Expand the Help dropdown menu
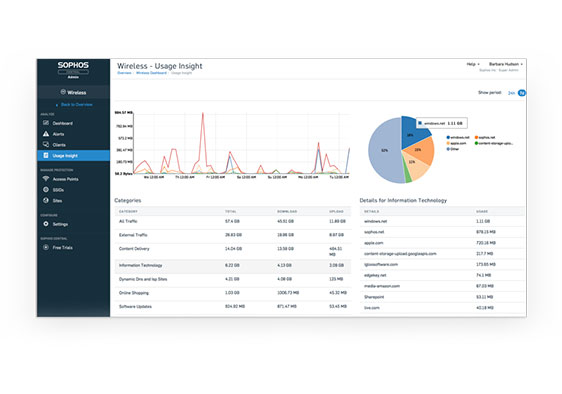 pyautogui.click(x=473, y=64)
